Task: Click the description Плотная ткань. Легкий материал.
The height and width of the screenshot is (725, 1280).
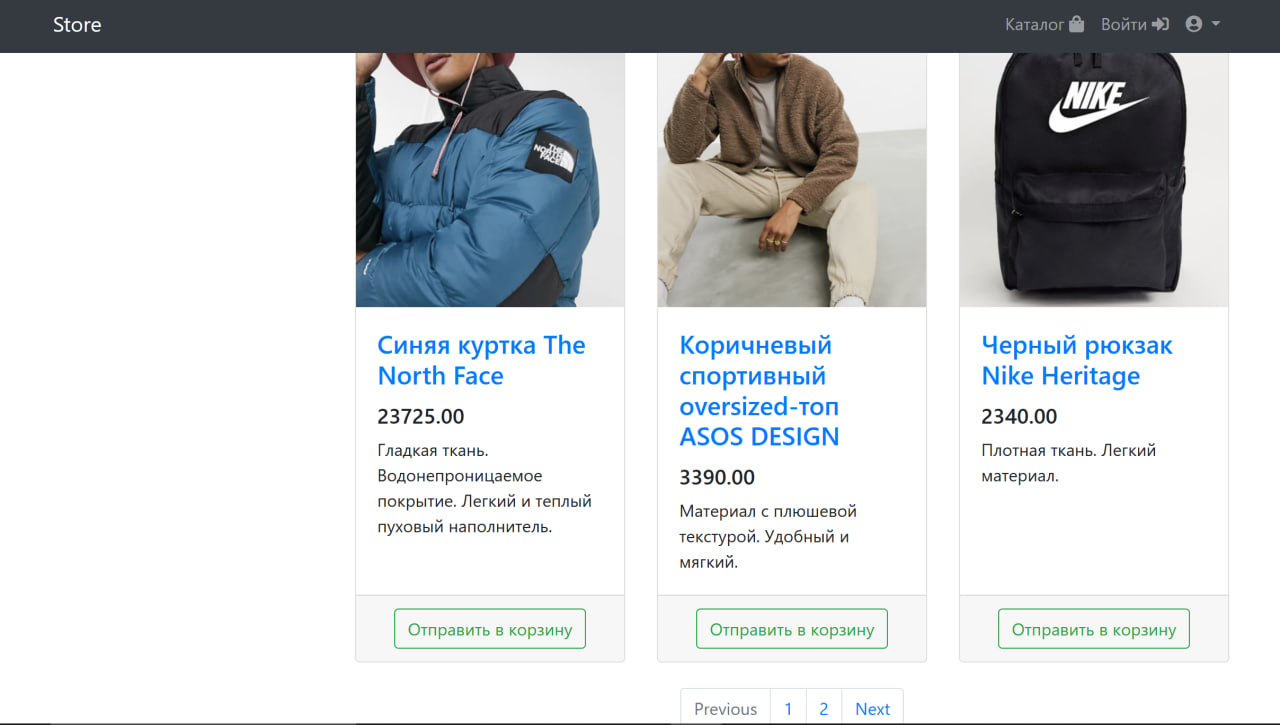Action: click(1069, 463)
